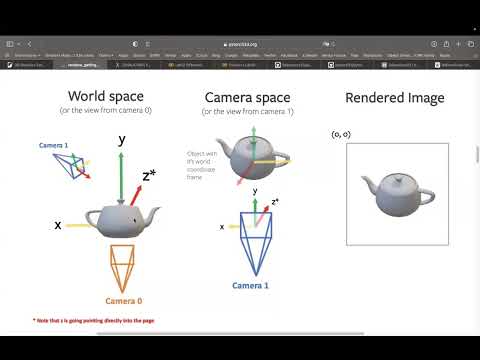Click the address bar URL field
This screenshot has height=360, width=480.
(x=241, y=44)
